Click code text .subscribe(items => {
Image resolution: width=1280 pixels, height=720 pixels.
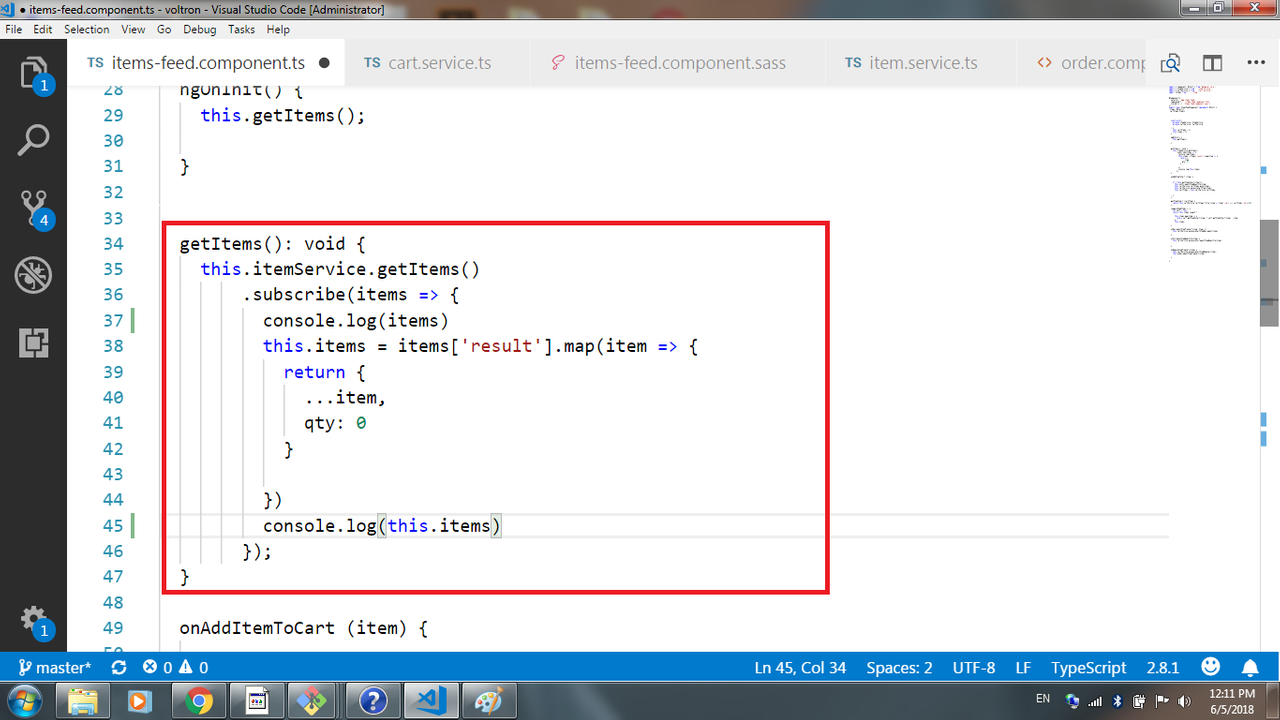(x=351, y=295)
